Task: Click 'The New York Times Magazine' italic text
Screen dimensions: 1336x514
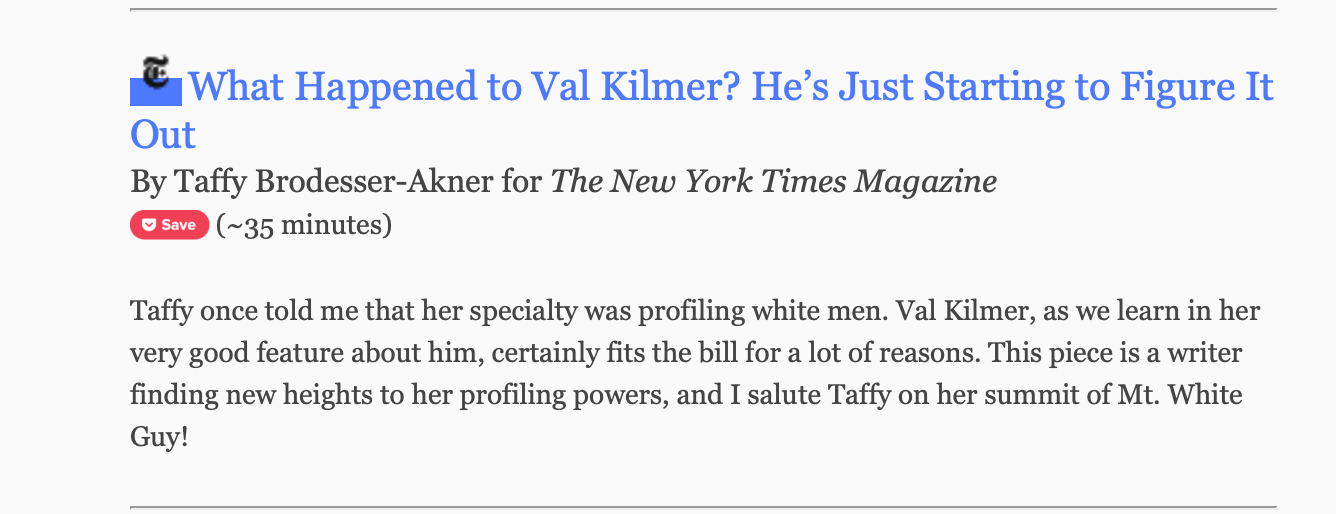Action: (x=774, y=181)
